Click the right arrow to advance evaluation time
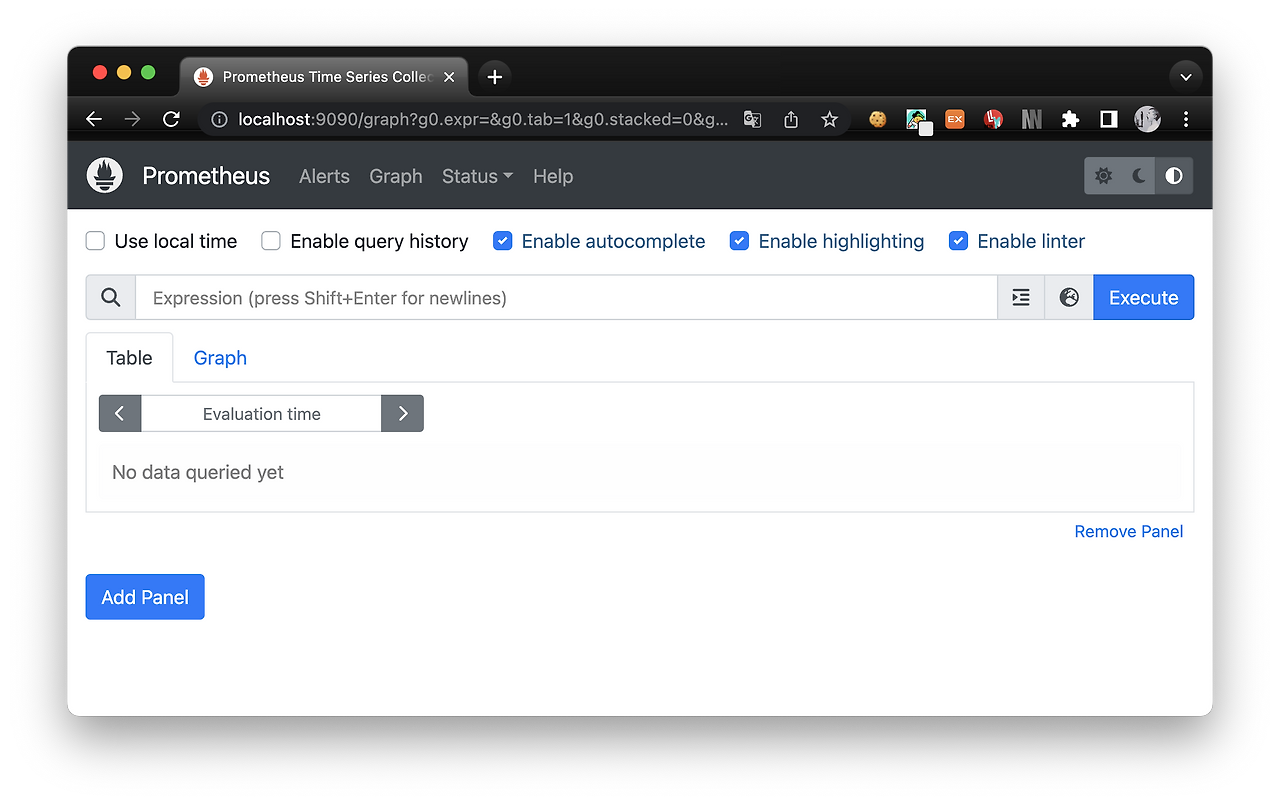The image size is (1280, 805). [x=402, y=413]
